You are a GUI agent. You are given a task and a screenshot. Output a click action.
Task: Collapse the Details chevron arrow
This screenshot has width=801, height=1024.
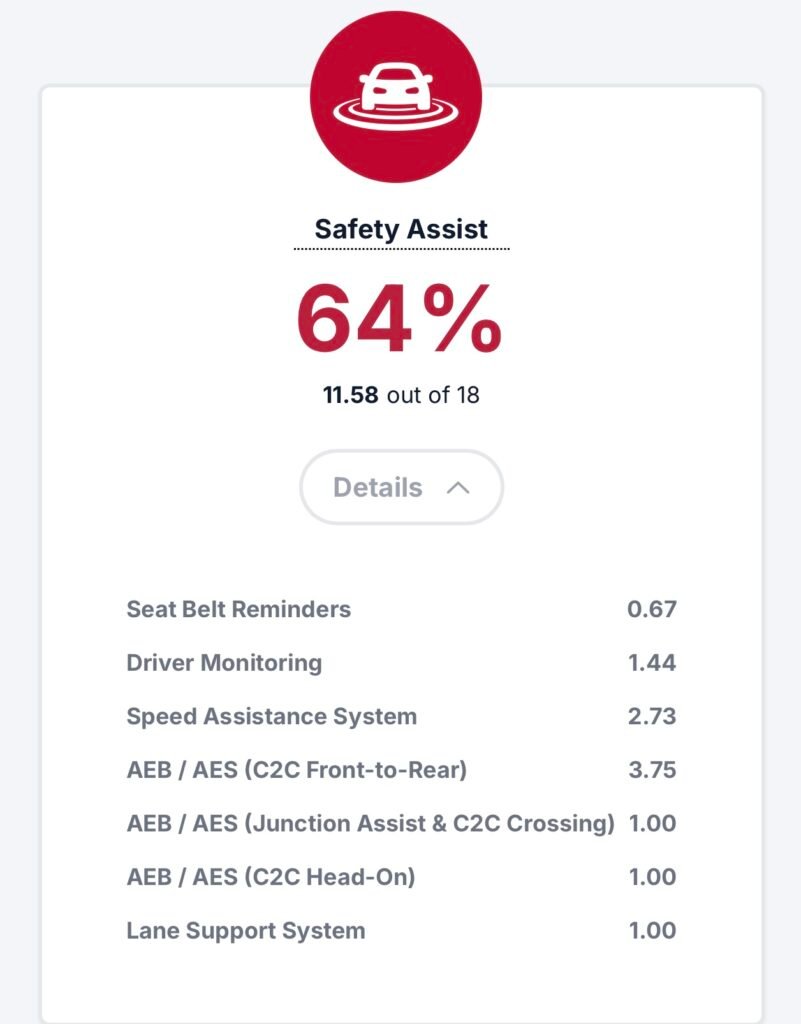458,488
